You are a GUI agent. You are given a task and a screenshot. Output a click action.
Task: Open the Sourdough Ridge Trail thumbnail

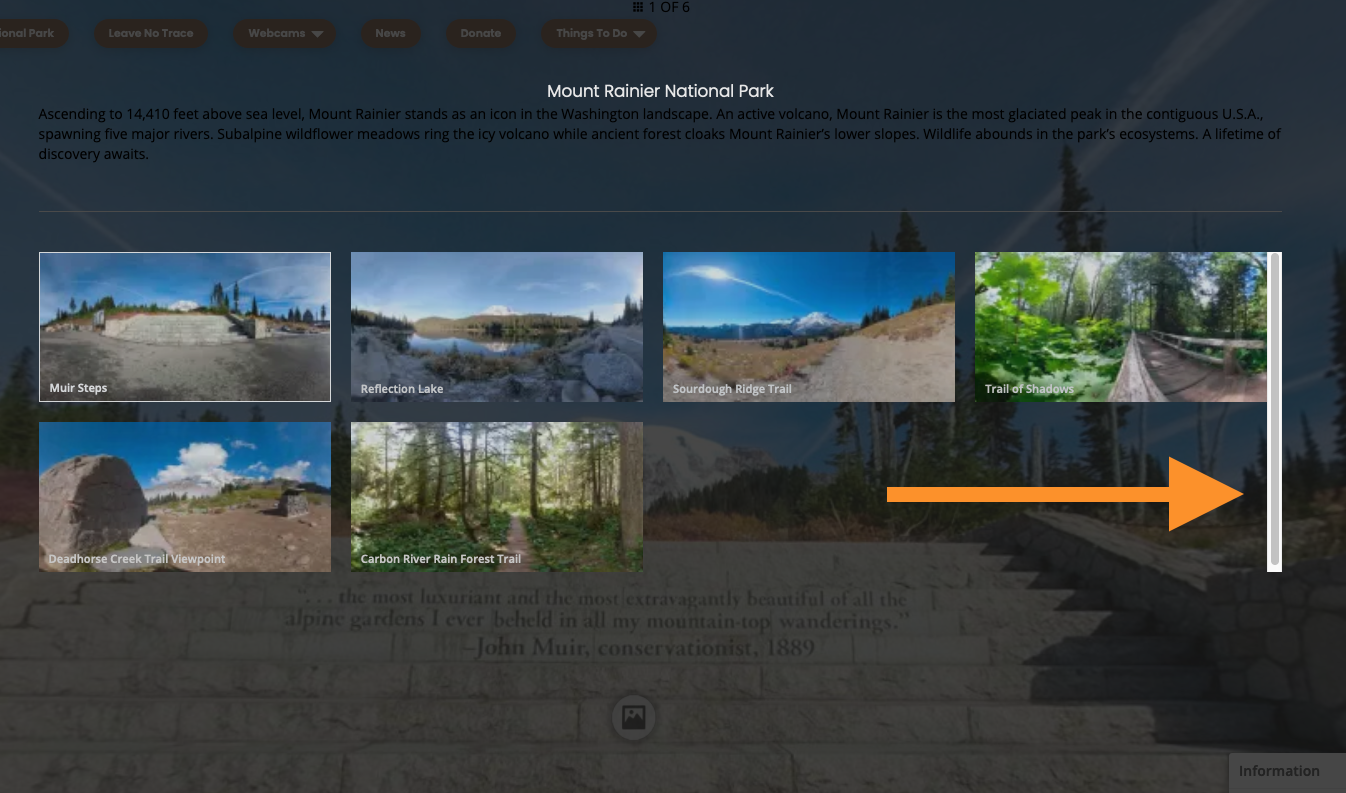809,327
